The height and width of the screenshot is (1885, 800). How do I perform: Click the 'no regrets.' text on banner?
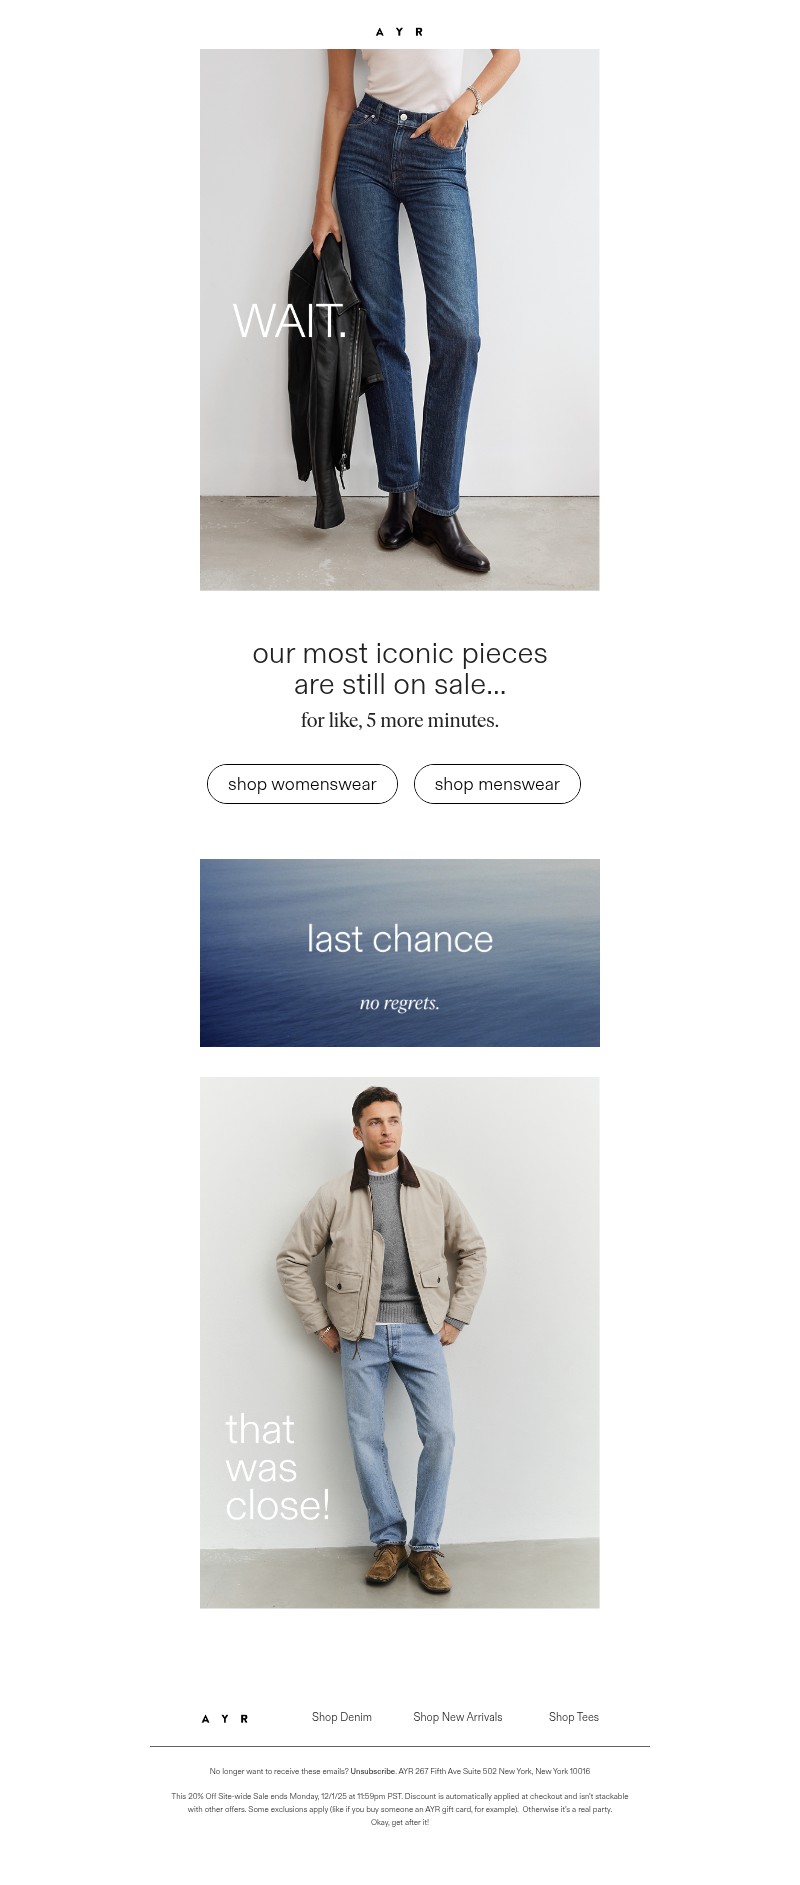[x=400, y=1003]
